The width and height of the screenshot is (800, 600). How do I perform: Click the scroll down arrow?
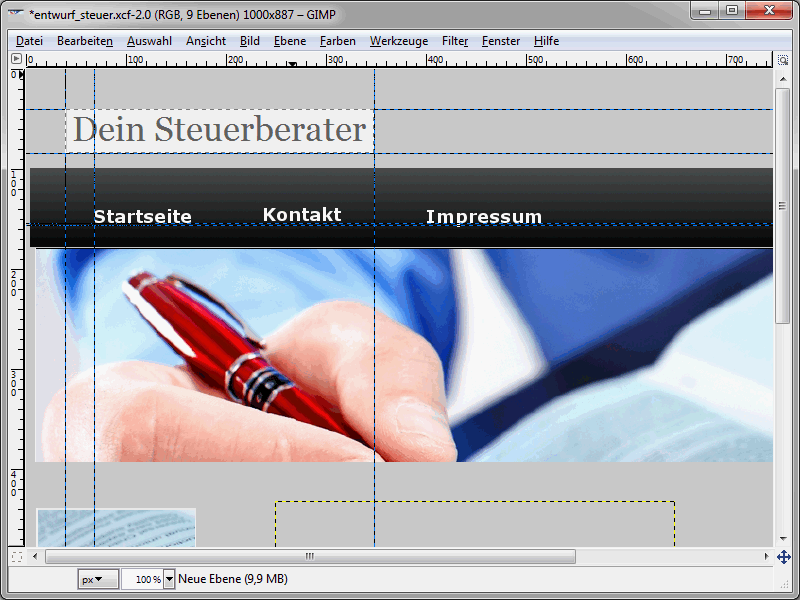783,539
